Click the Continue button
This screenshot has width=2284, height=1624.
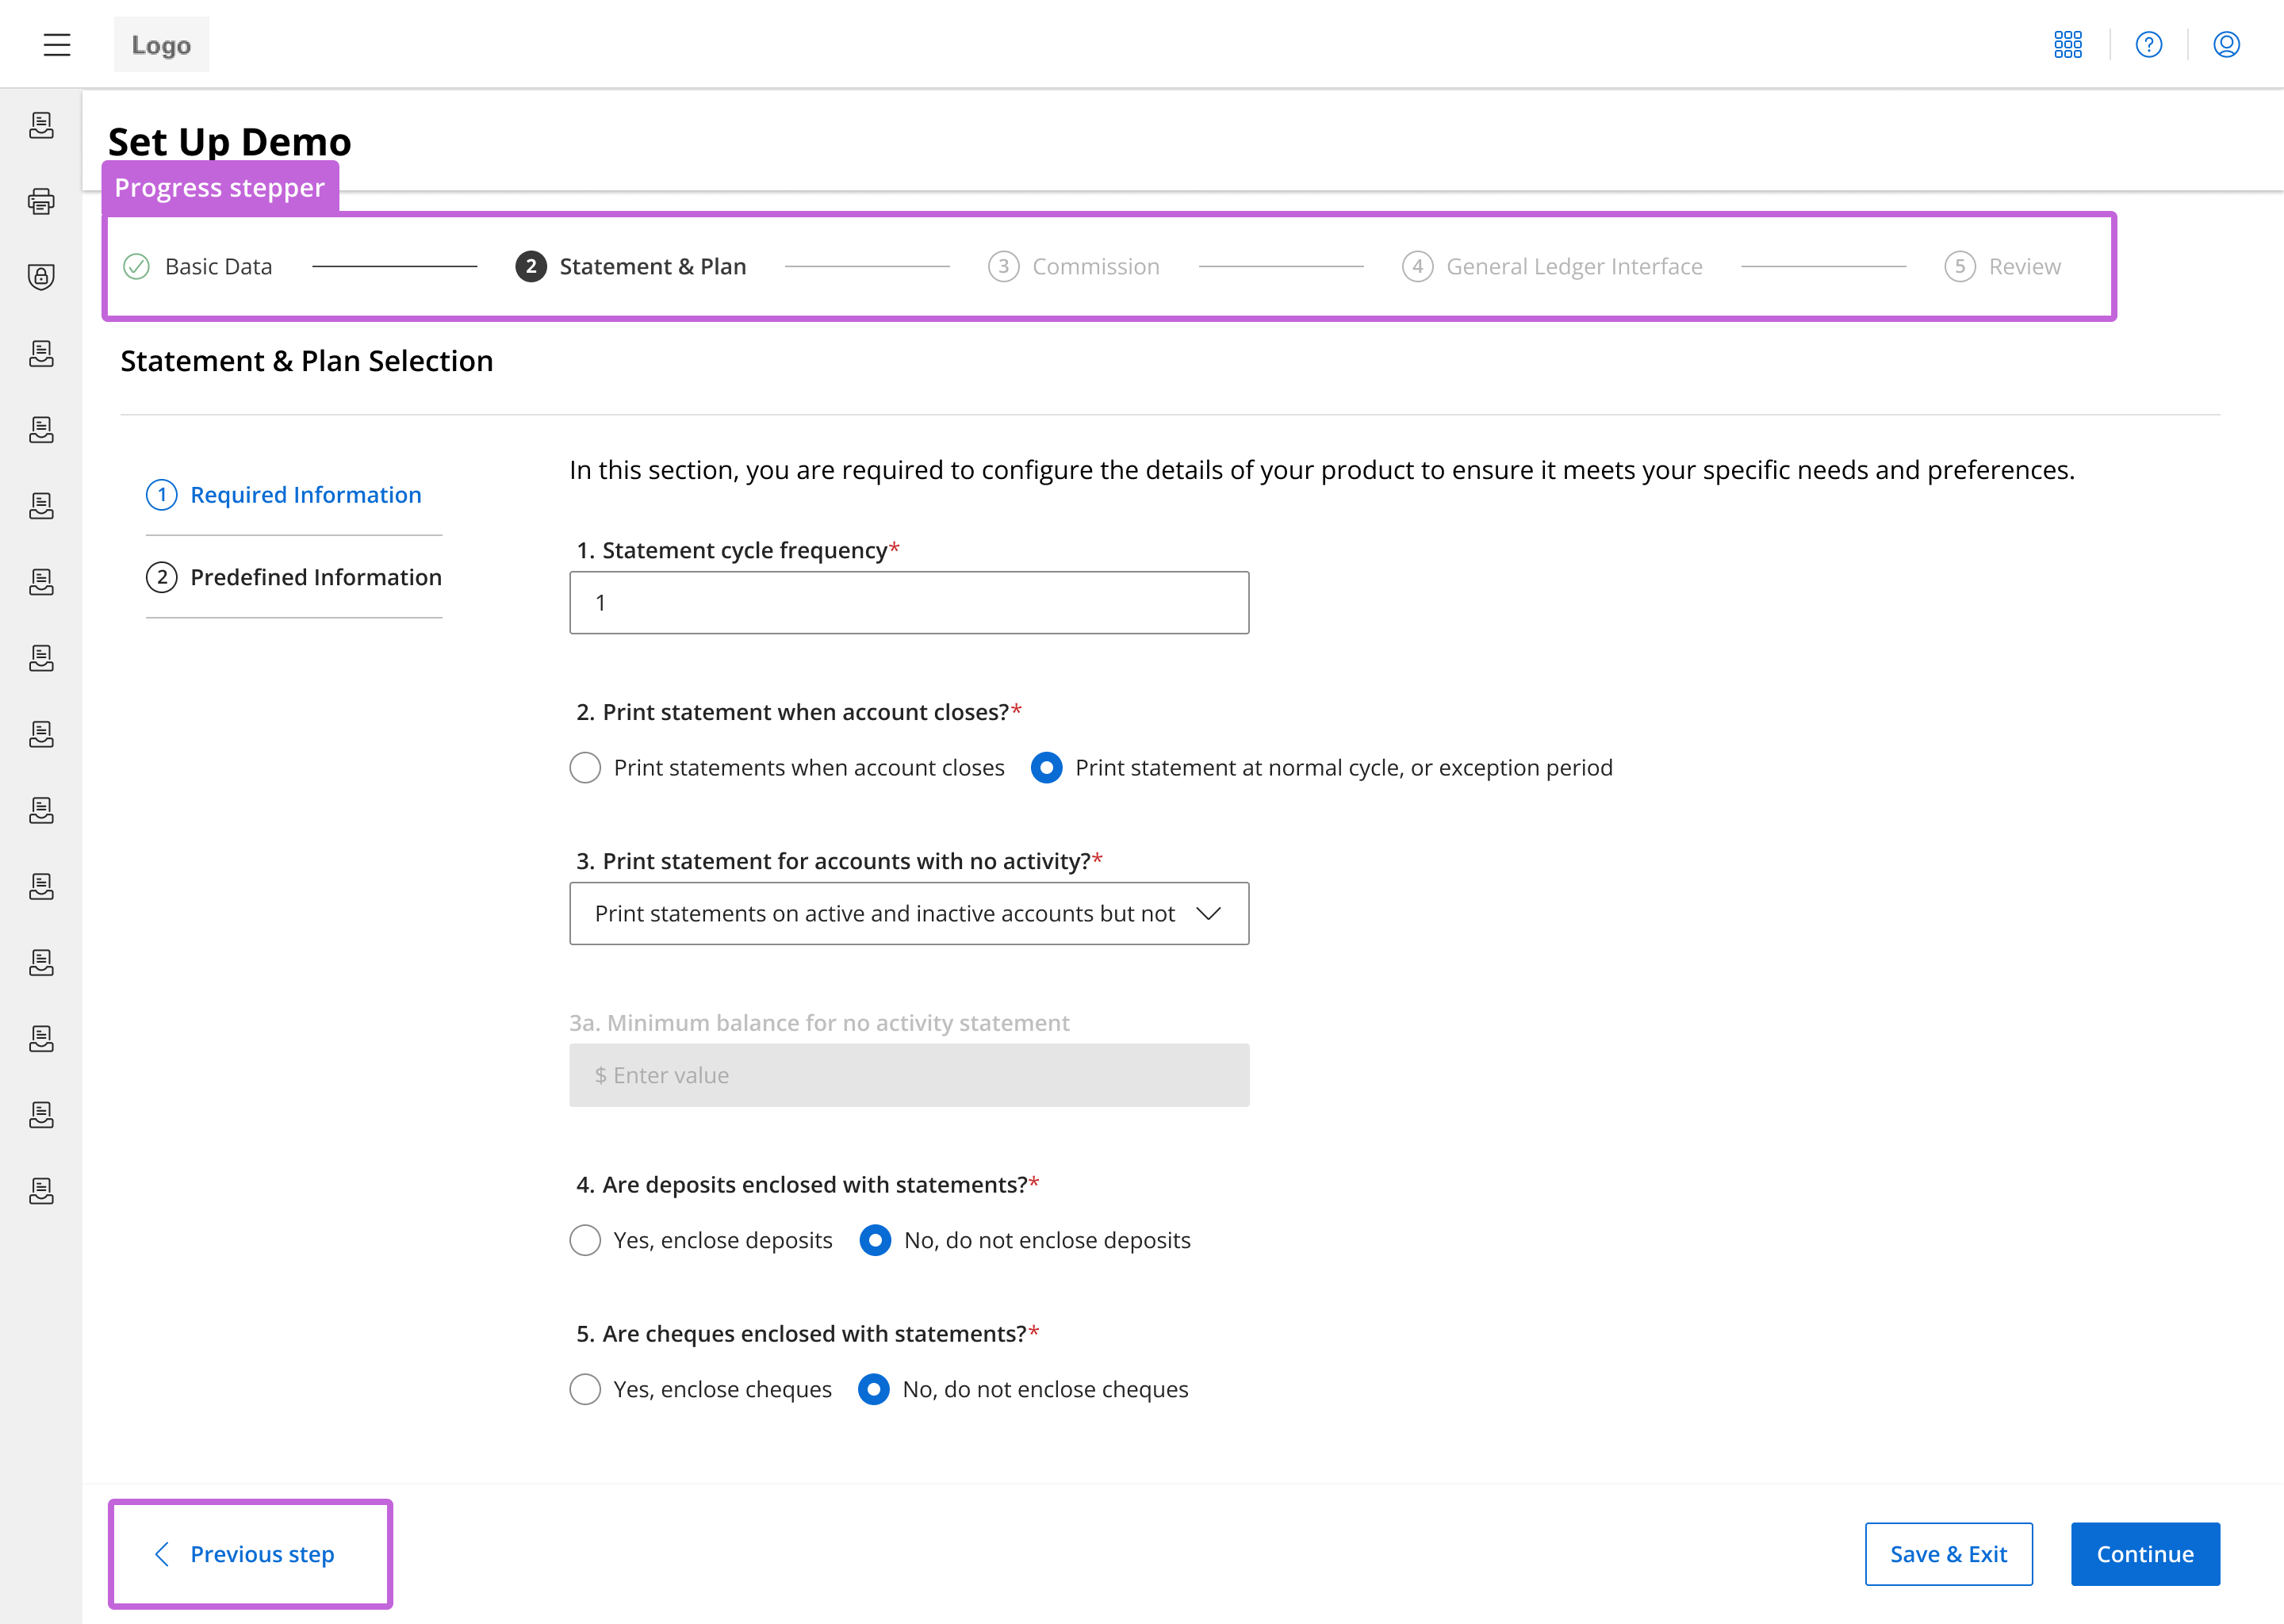[2144, 1554]
